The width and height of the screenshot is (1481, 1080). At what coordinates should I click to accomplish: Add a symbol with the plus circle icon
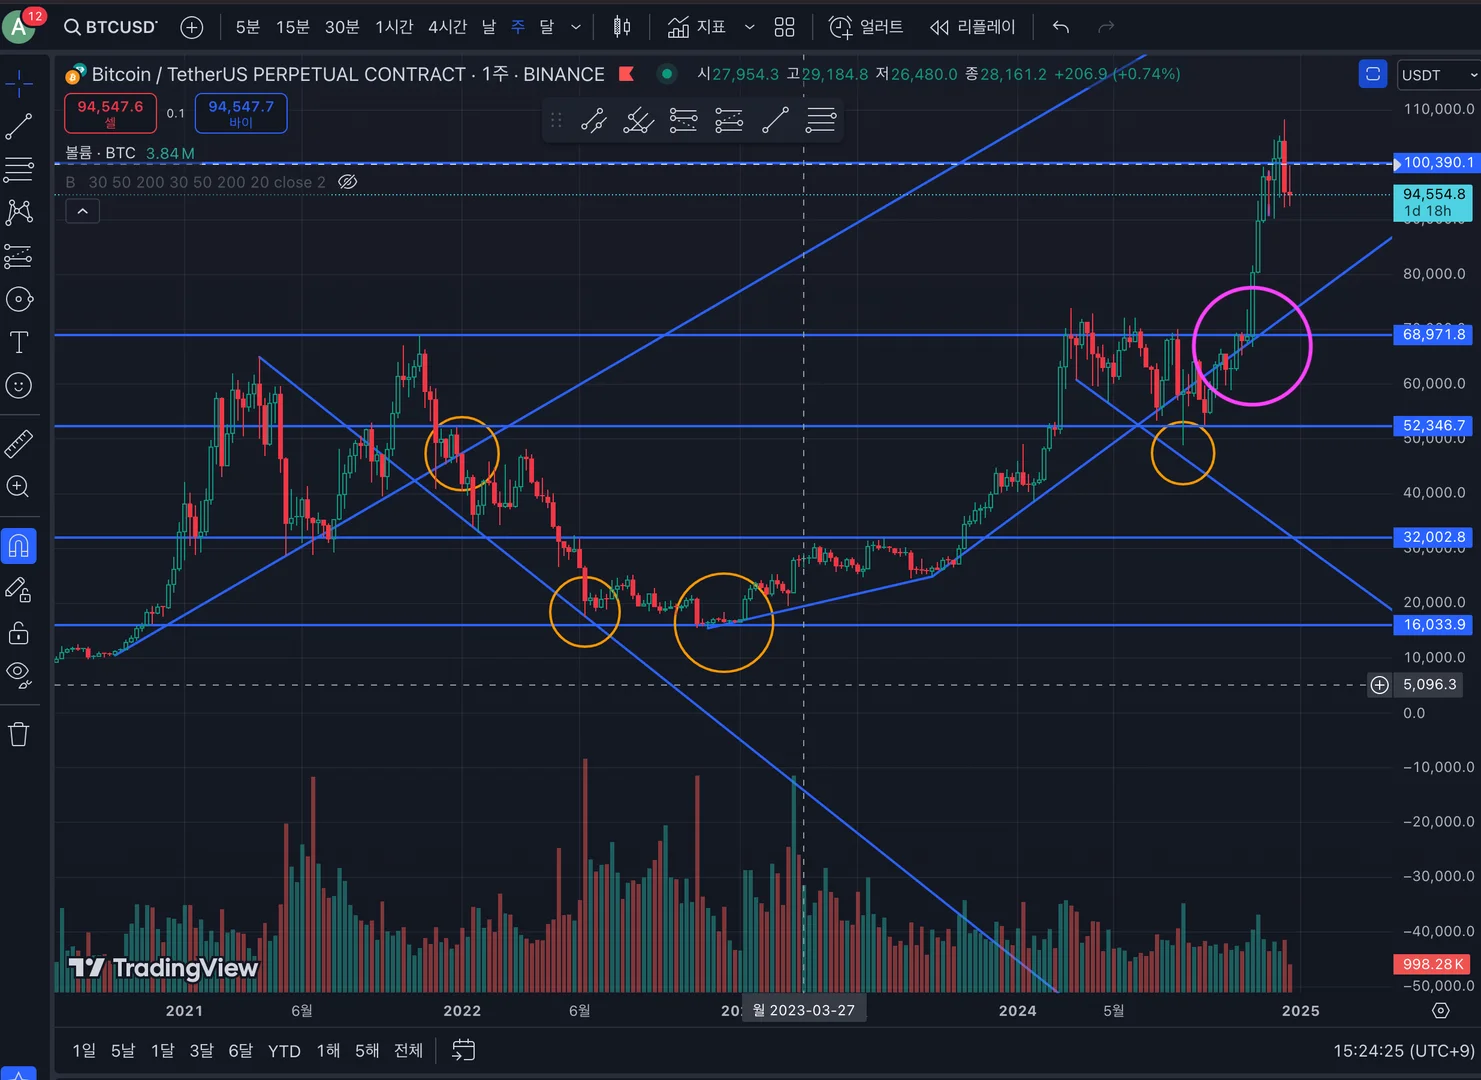[x=192, y=27]
